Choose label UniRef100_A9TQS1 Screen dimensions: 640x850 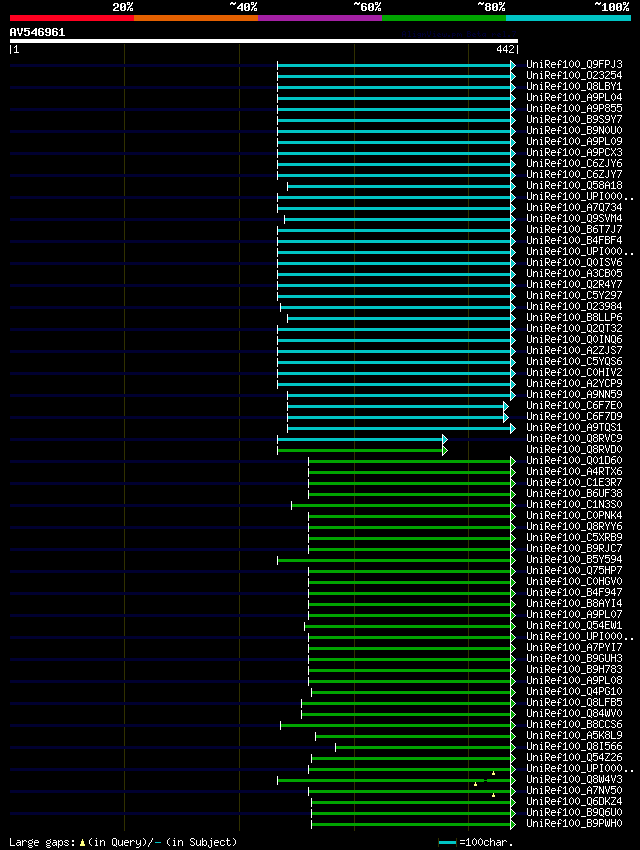pos(574,427)
